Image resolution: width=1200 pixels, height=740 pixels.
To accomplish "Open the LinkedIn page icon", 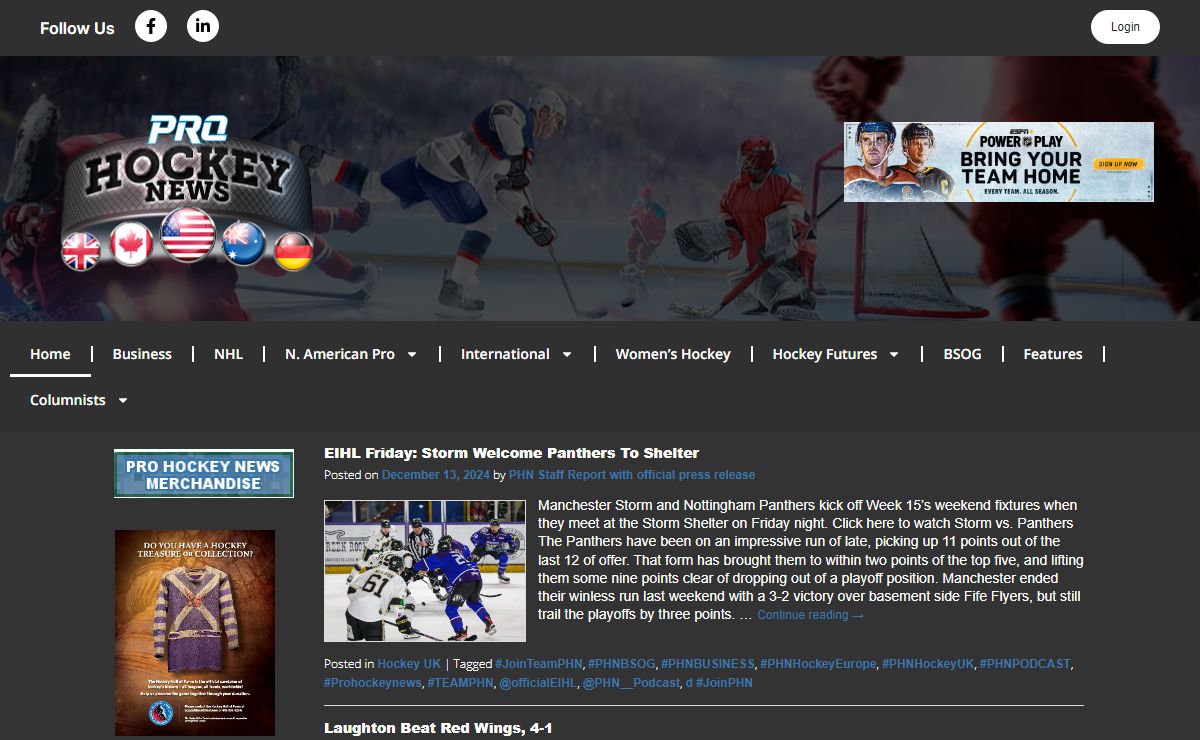I will click(203, 26).
